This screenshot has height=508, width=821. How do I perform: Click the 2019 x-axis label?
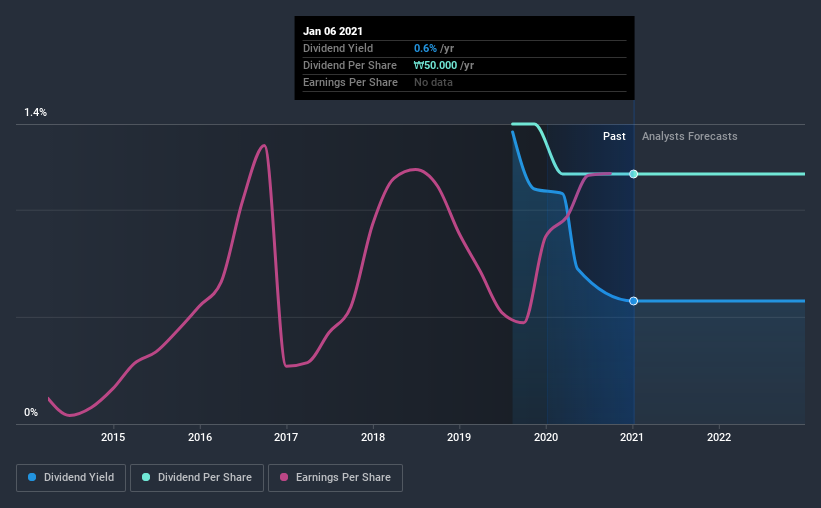[459, 437]
